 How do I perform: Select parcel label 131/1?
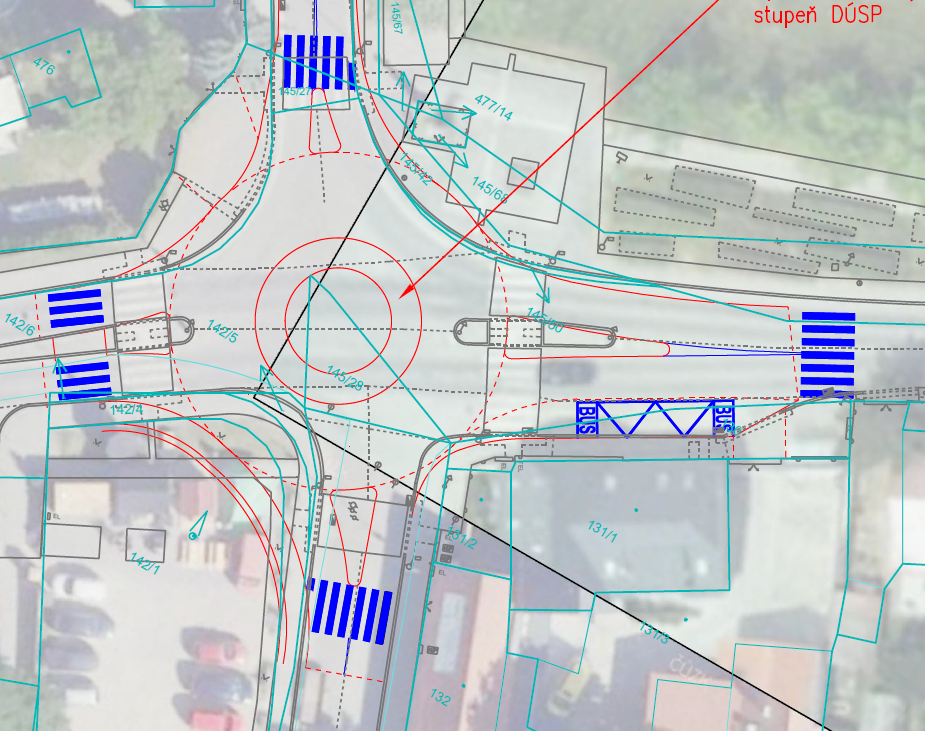tap(602, 530)
